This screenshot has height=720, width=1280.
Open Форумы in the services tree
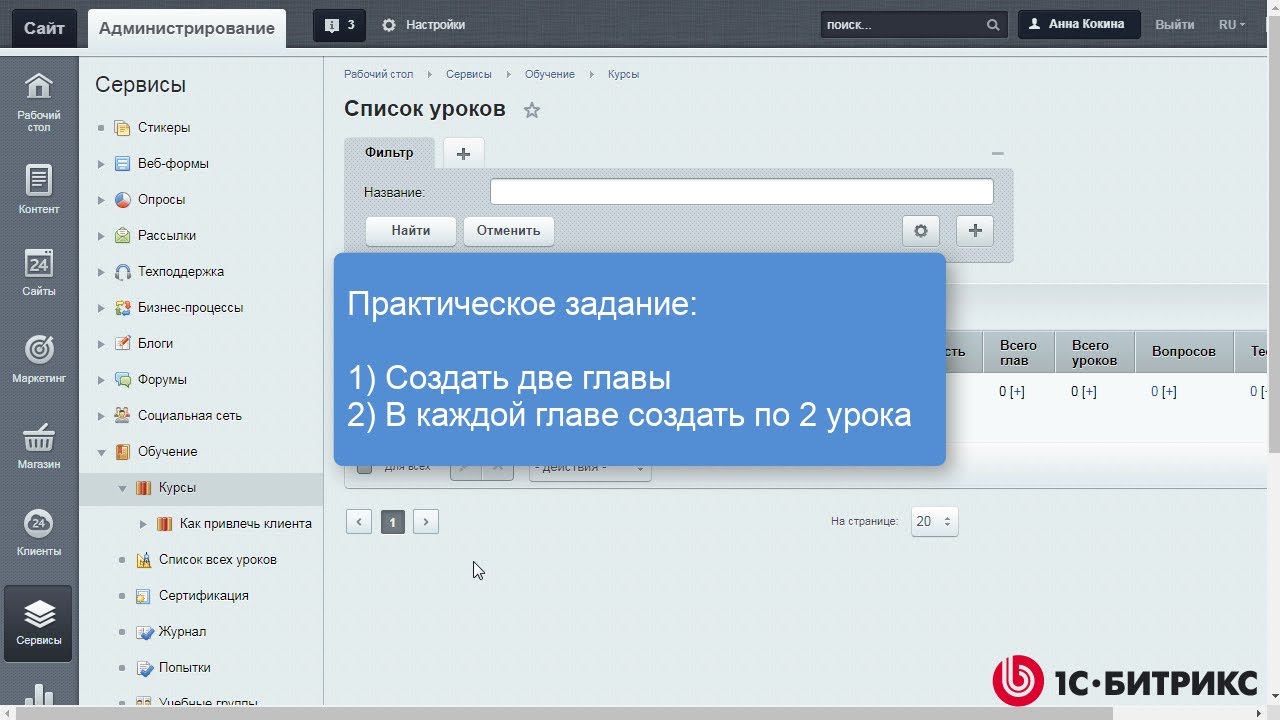(x=162, y=379)
